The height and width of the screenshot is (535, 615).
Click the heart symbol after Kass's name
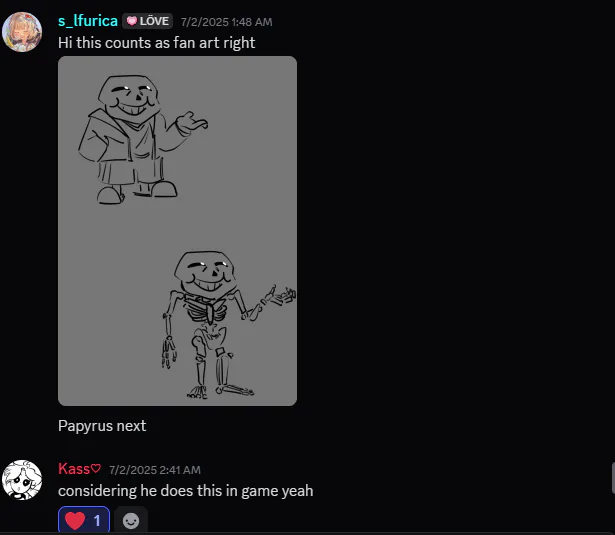pyautogui.click(x=96, y=469)
